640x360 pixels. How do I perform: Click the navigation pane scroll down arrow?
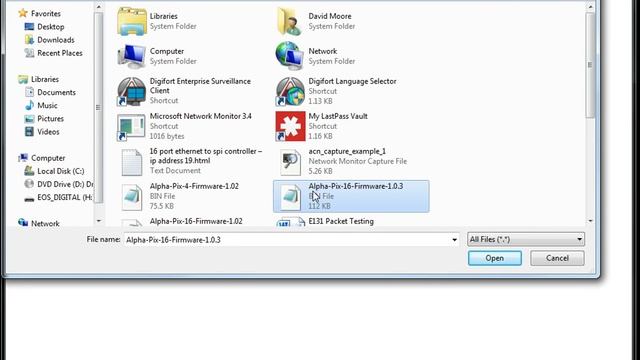[98, 221]
